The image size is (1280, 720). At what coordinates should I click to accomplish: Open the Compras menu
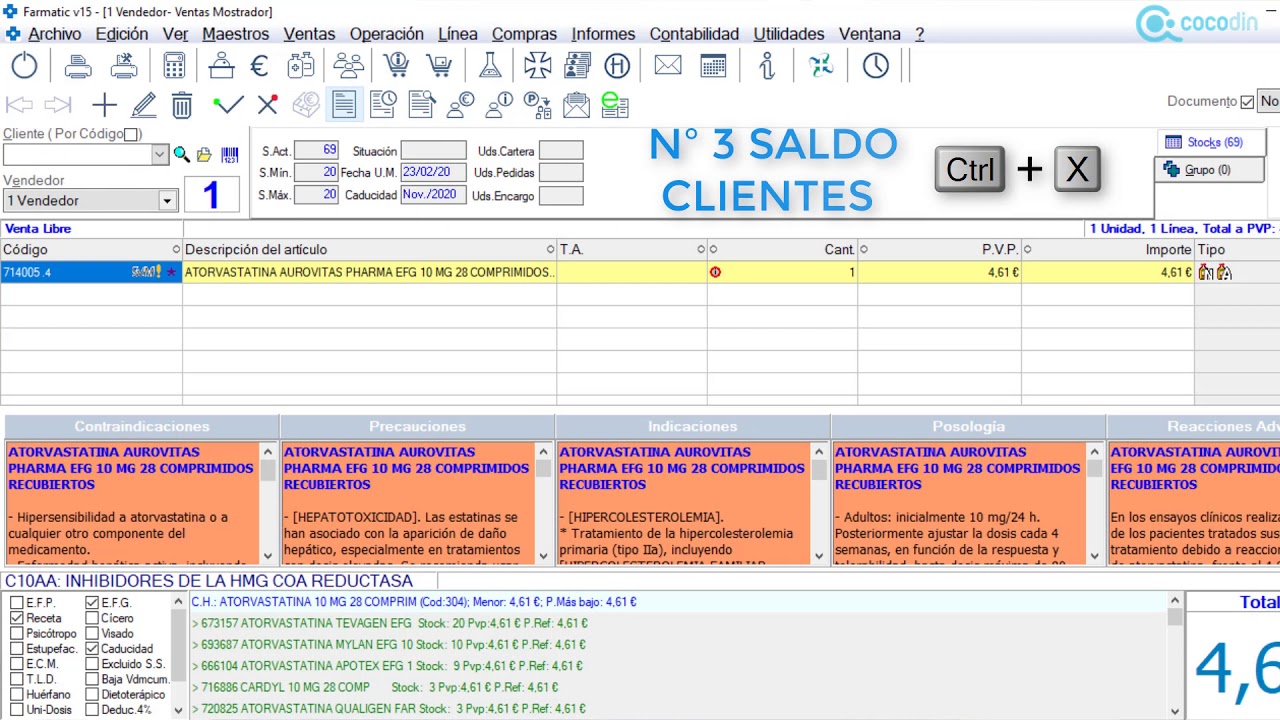pyautogui.click(x=524, y=34)
